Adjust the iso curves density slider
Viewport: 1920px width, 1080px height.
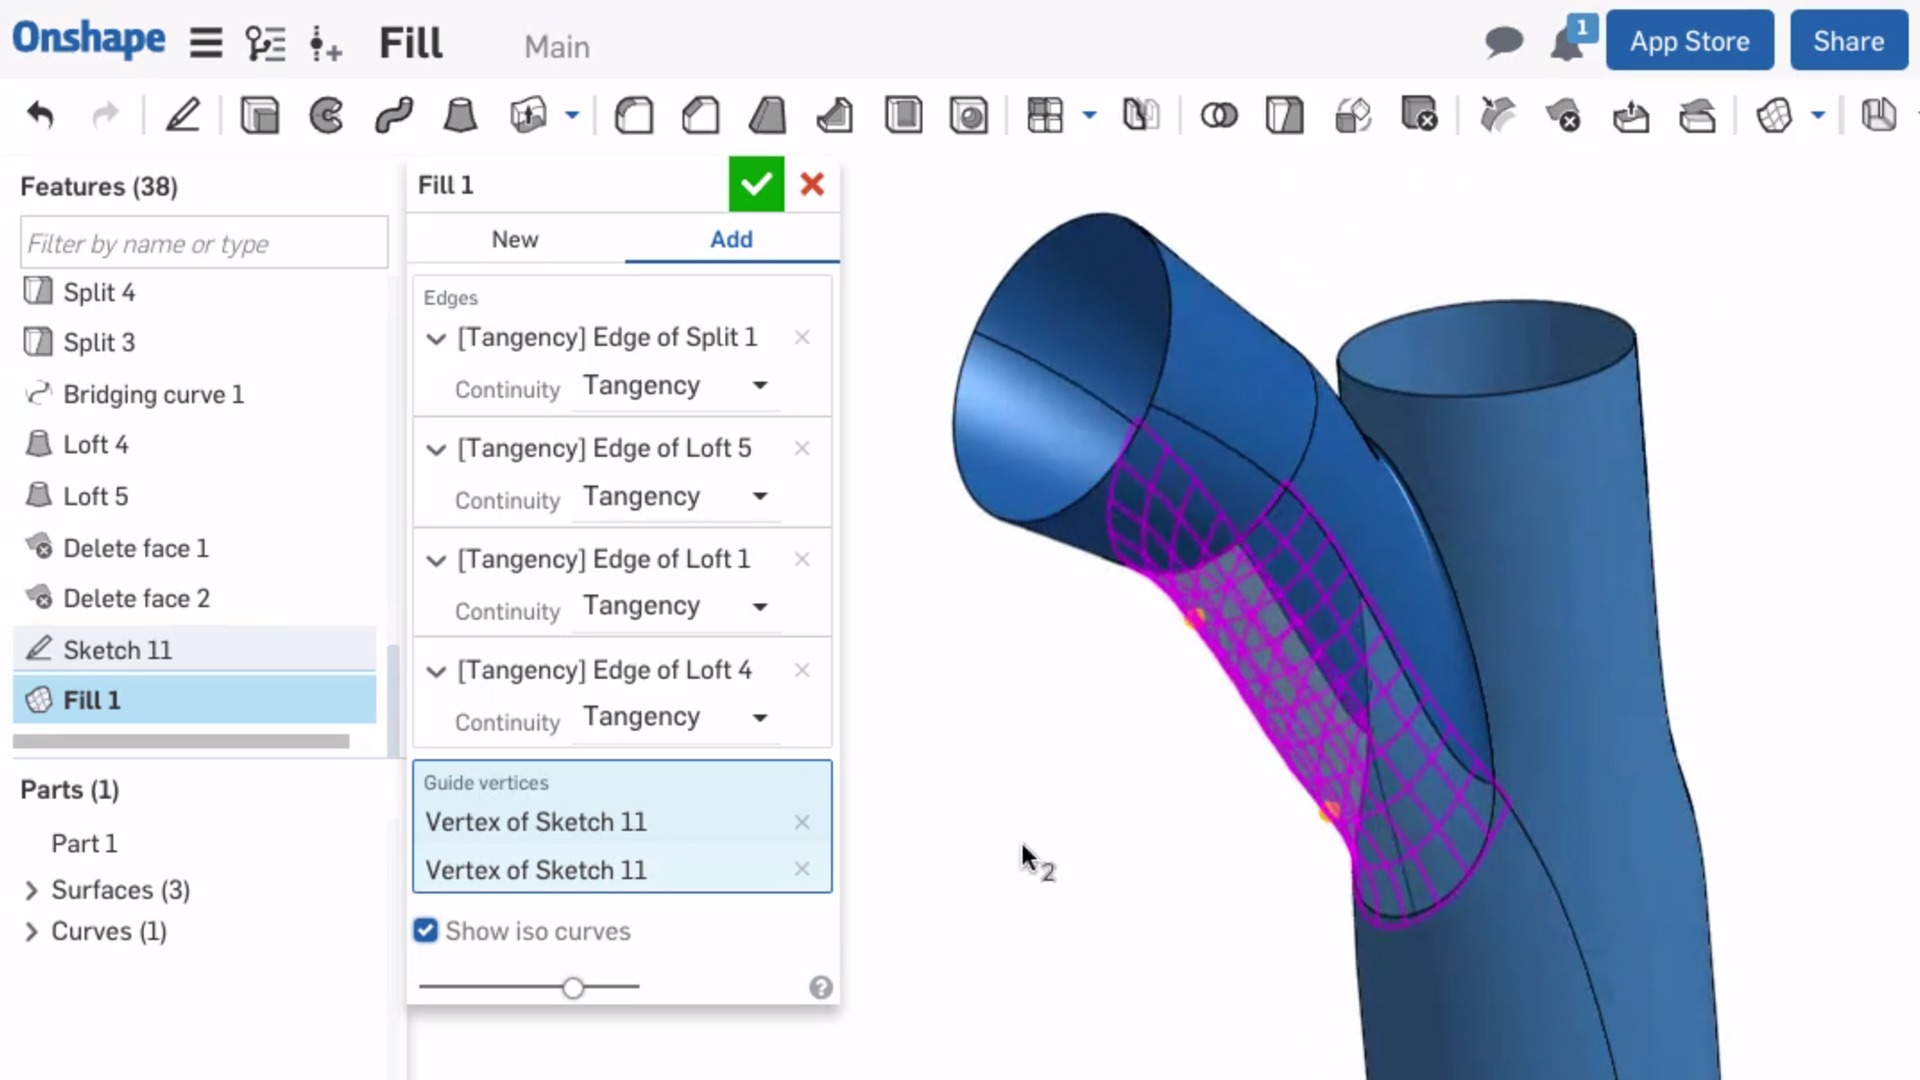click(572, 987)
